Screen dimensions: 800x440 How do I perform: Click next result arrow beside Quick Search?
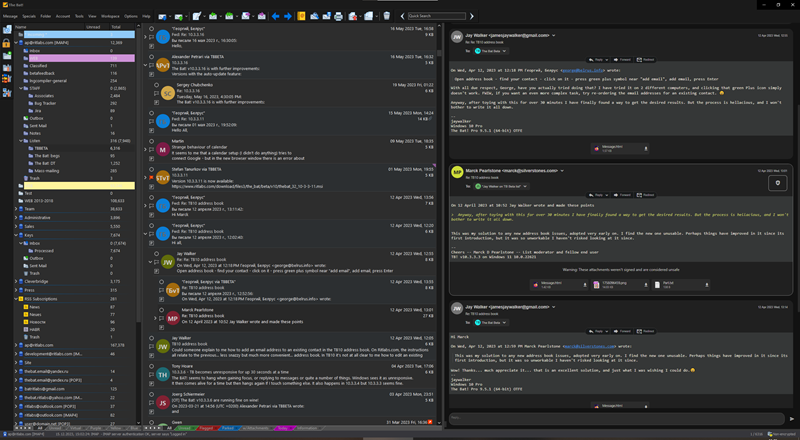tap(471, 16)
